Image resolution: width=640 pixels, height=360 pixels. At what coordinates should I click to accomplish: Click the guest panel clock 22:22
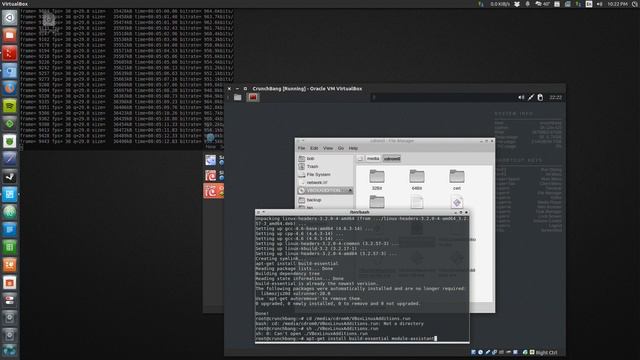pyautogui.click(x=555, y=98)
